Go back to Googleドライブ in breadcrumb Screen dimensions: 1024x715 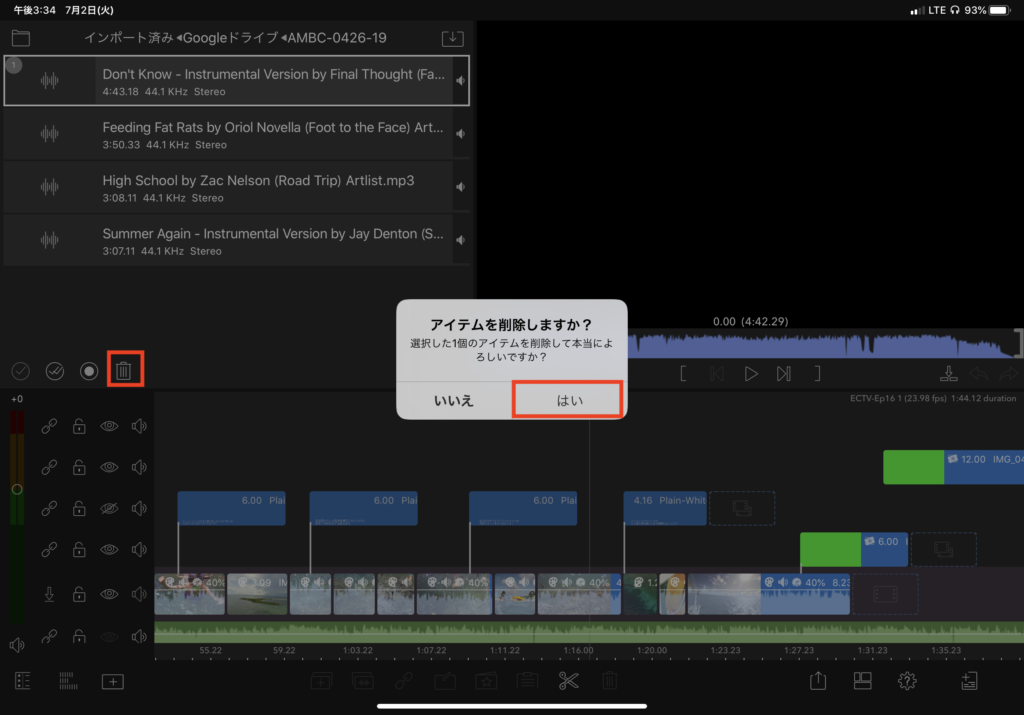[229, 38]
